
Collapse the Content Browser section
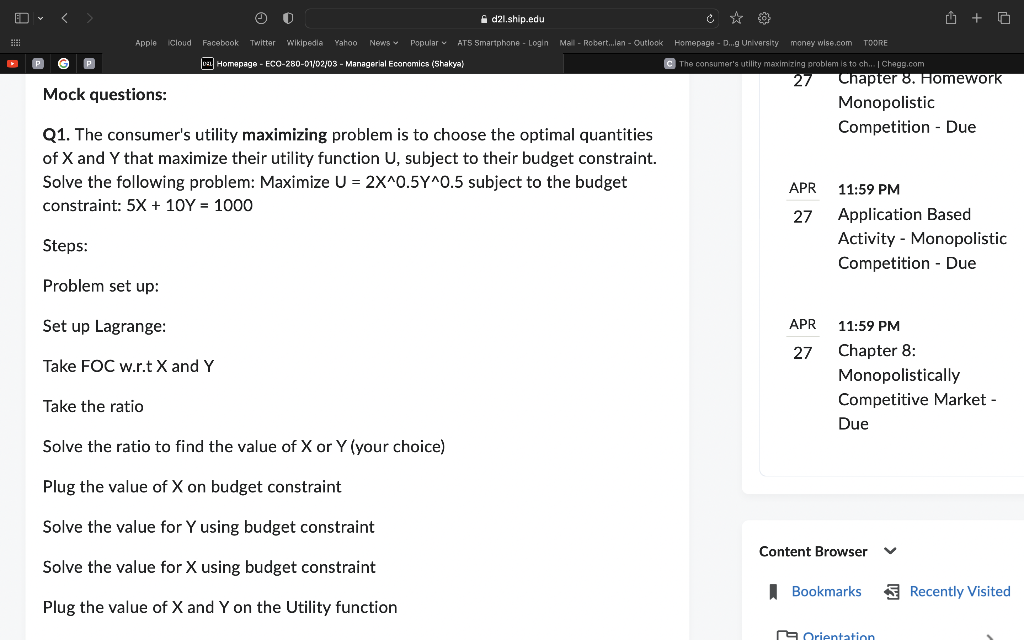point(890,551)
